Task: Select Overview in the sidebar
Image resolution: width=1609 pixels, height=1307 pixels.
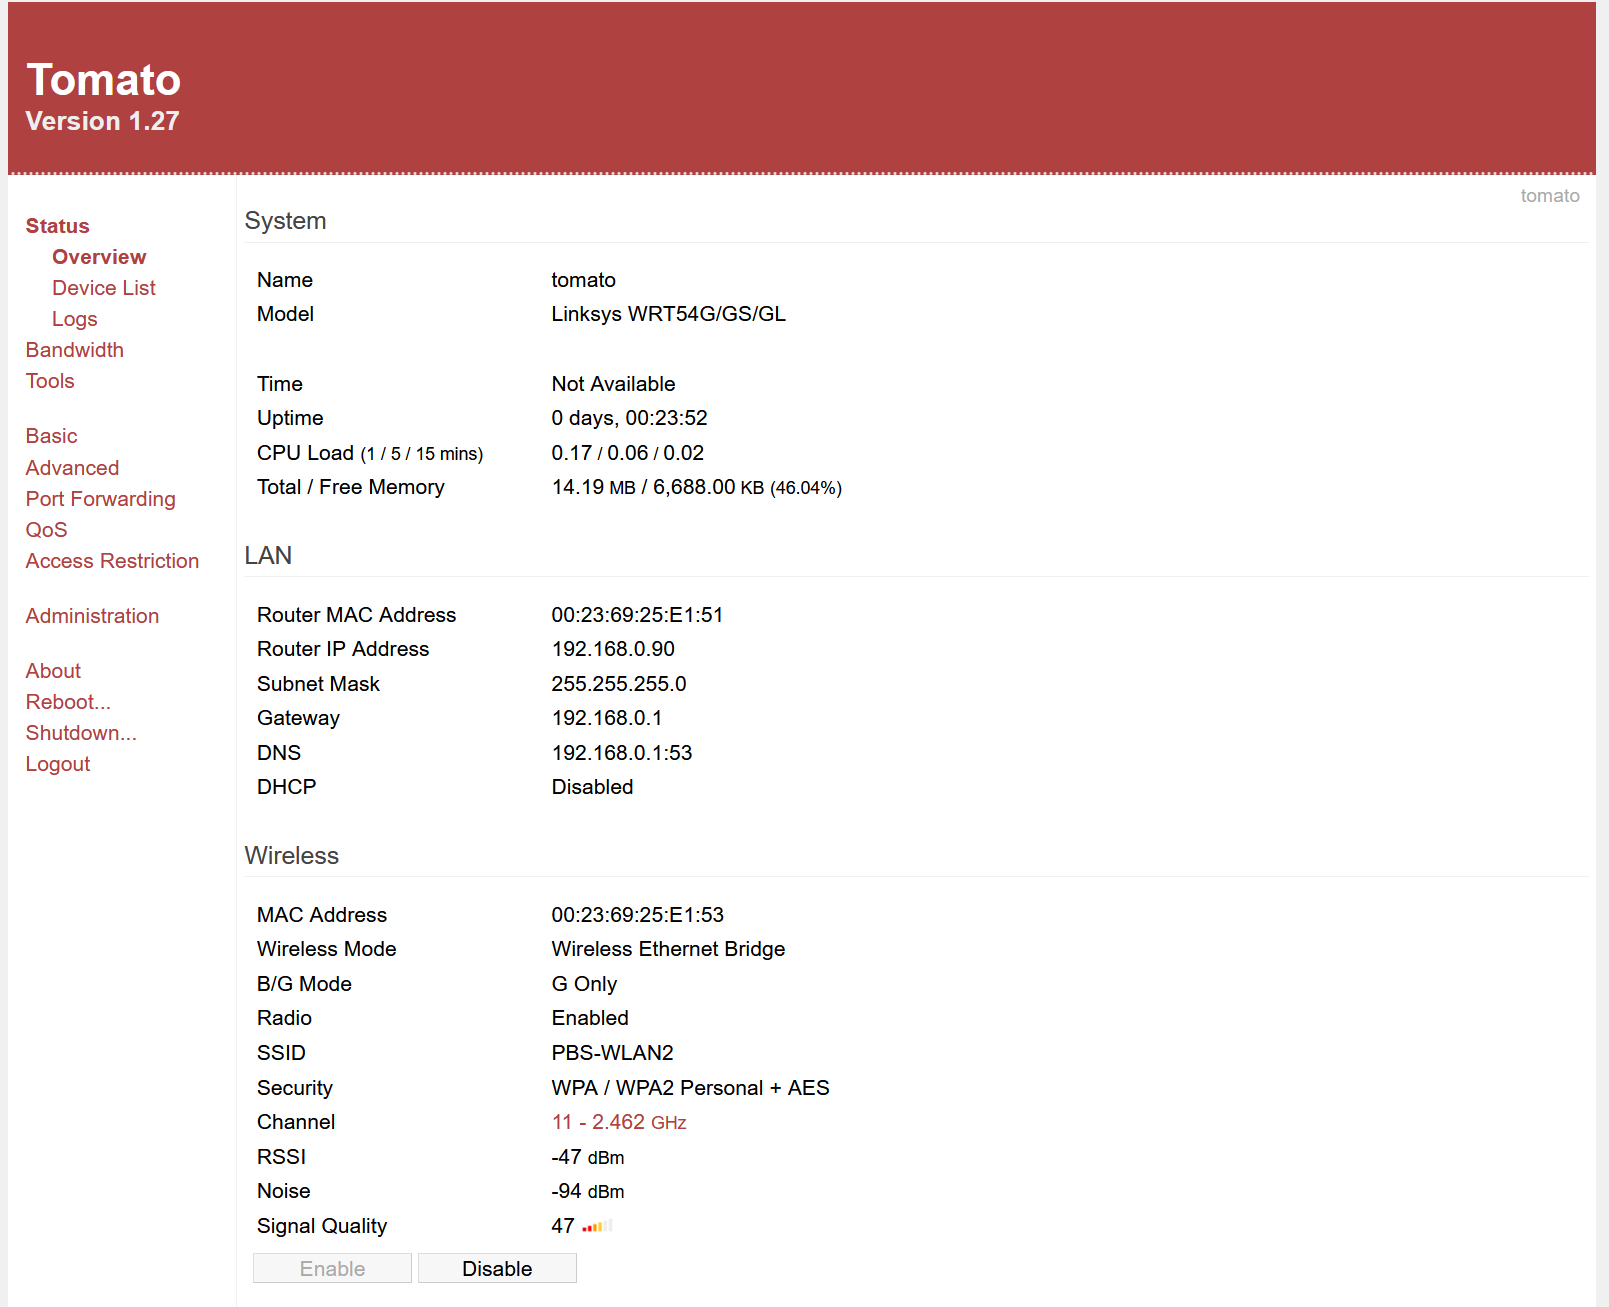Action: tap(99, 257)
